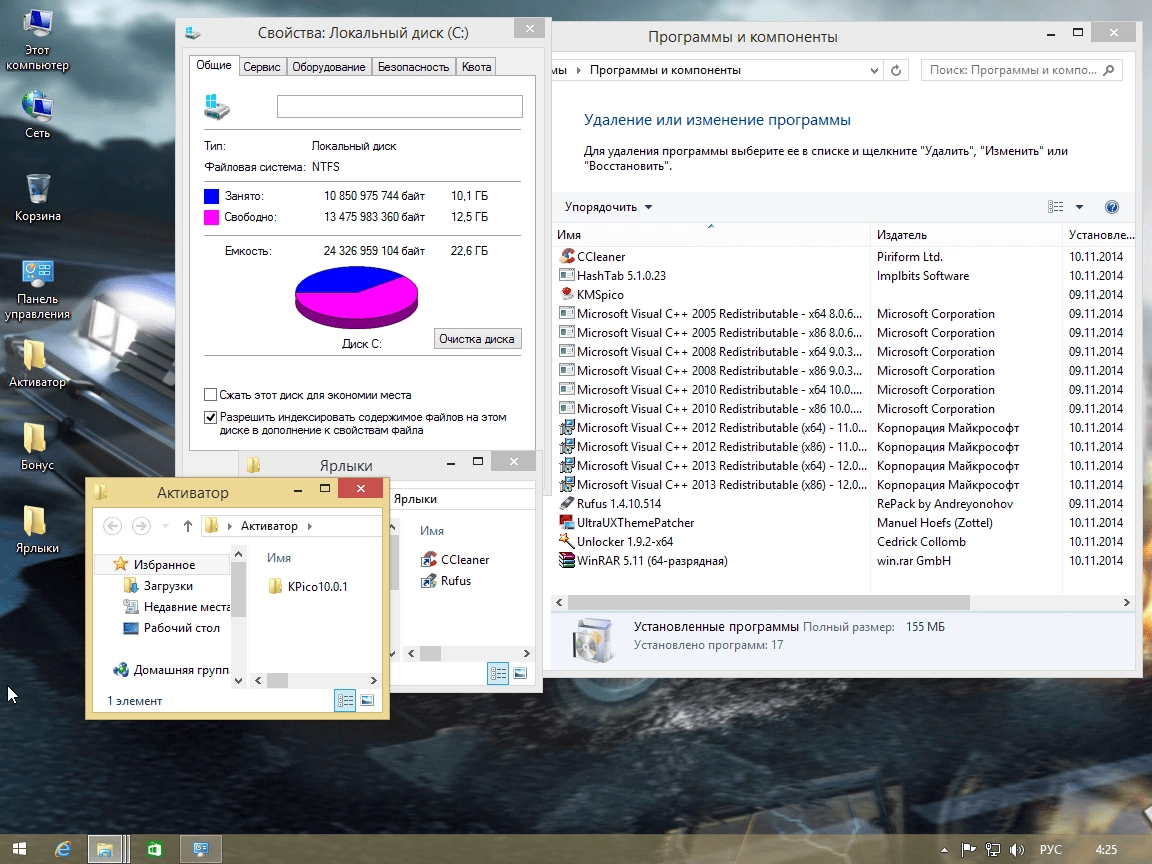Viewport: 1152px width, 864px height.
Task: Open the Action Center flag icon
Action: [968, 850]
